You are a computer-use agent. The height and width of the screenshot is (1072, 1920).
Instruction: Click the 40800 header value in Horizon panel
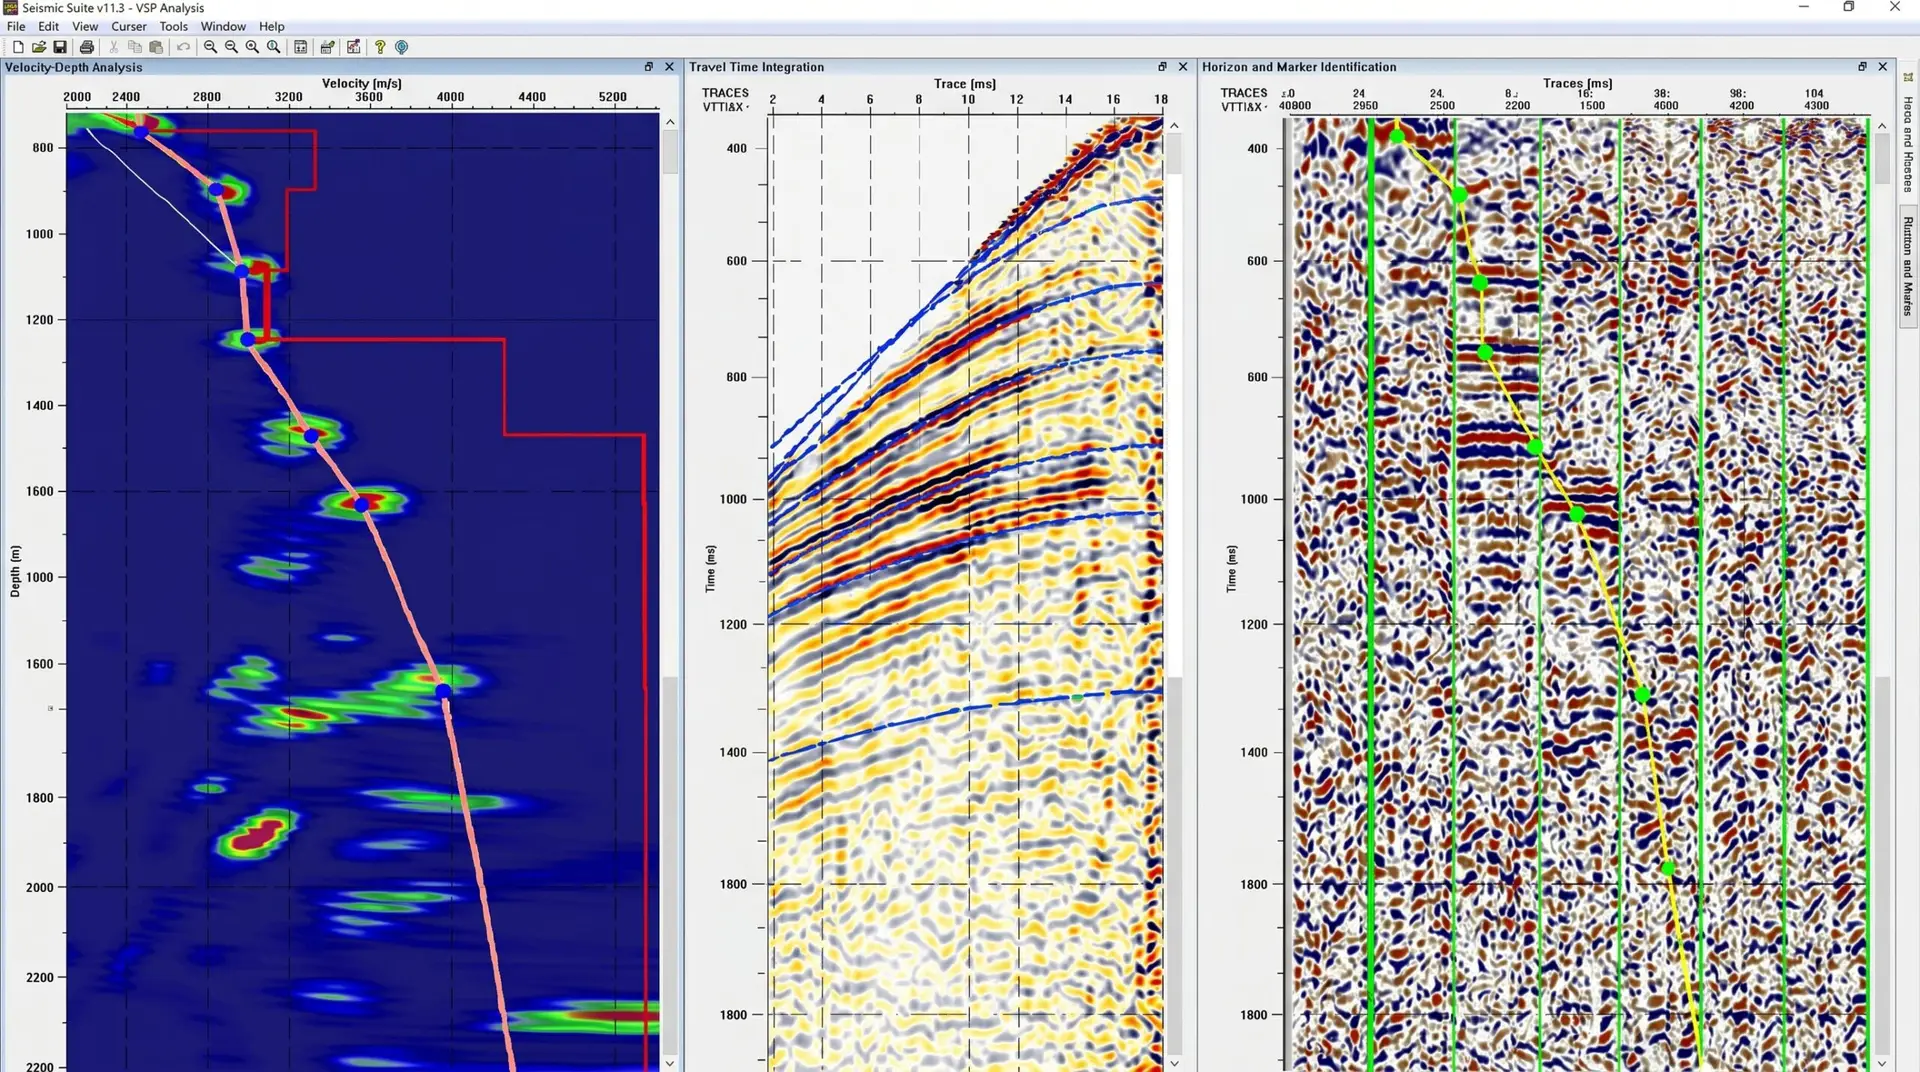pos(1295,106)
